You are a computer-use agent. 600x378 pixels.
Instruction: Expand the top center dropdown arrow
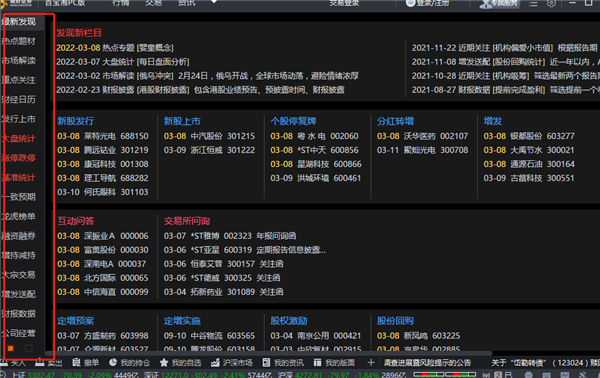click(214, 2)
